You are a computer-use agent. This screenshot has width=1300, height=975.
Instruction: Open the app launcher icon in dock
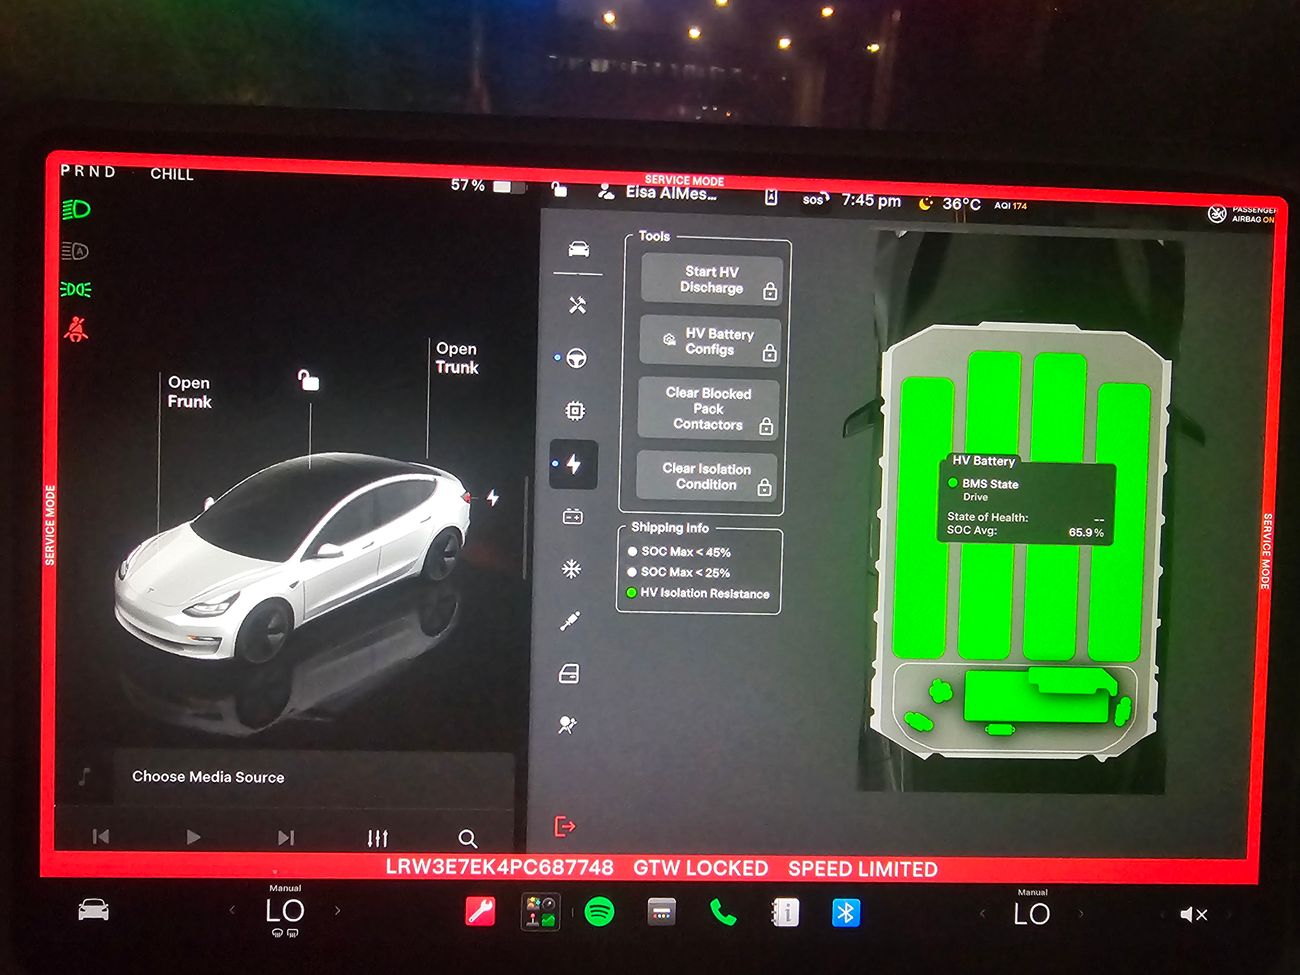coord(541,912)
